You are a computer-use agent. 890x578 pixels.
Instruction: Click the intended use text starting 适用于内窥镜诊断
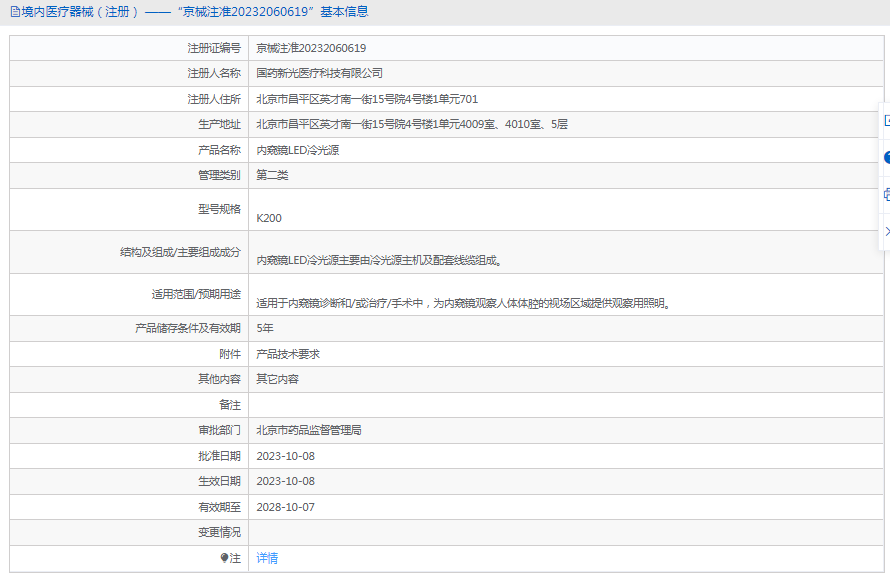(x=463, y=303)
